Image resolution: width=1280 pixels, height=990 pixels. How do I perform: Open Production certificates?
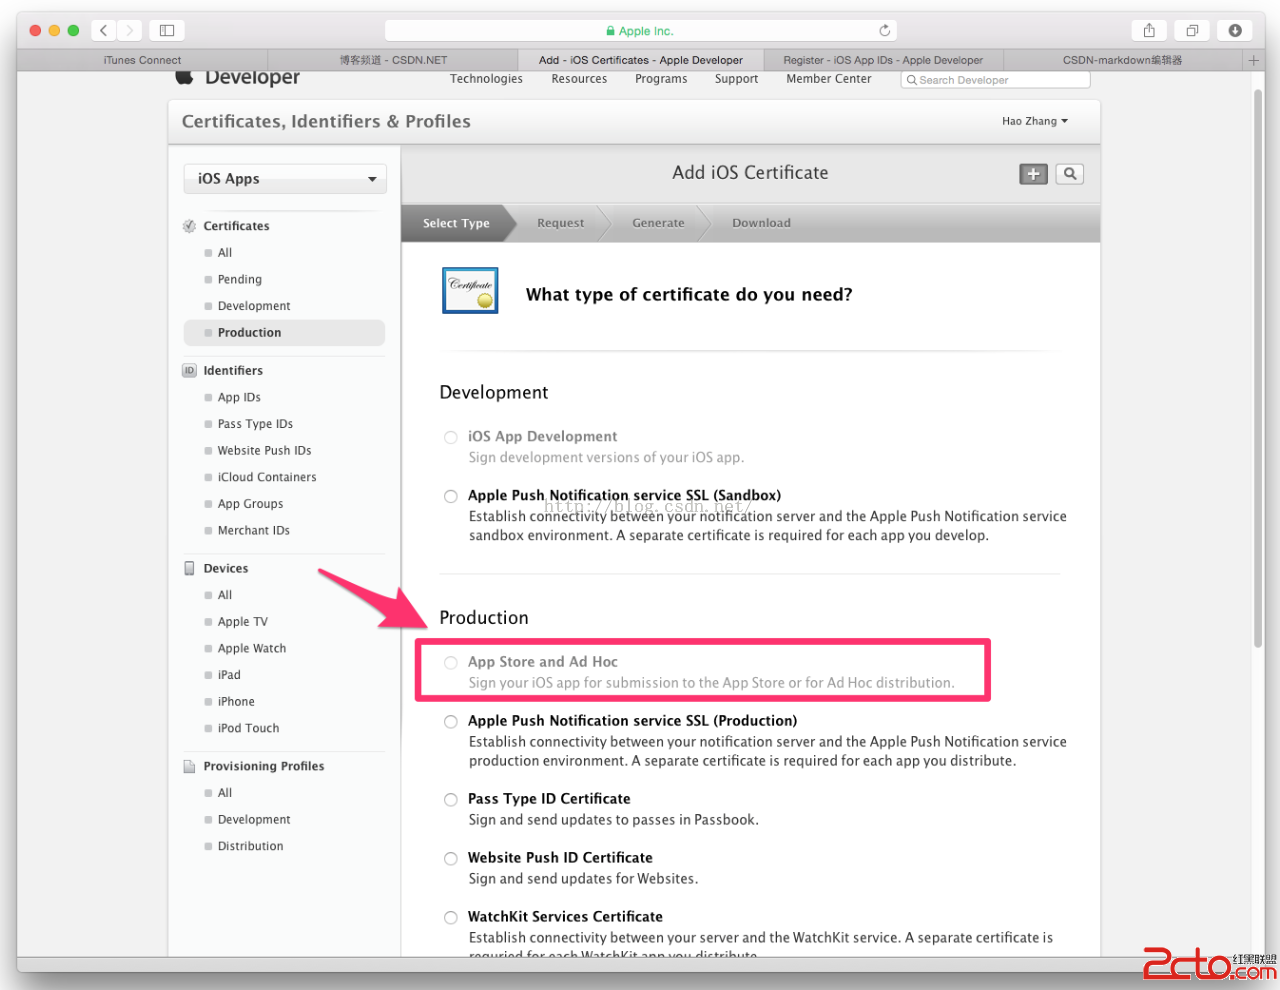pyautogui.click(x=285, y=333)
